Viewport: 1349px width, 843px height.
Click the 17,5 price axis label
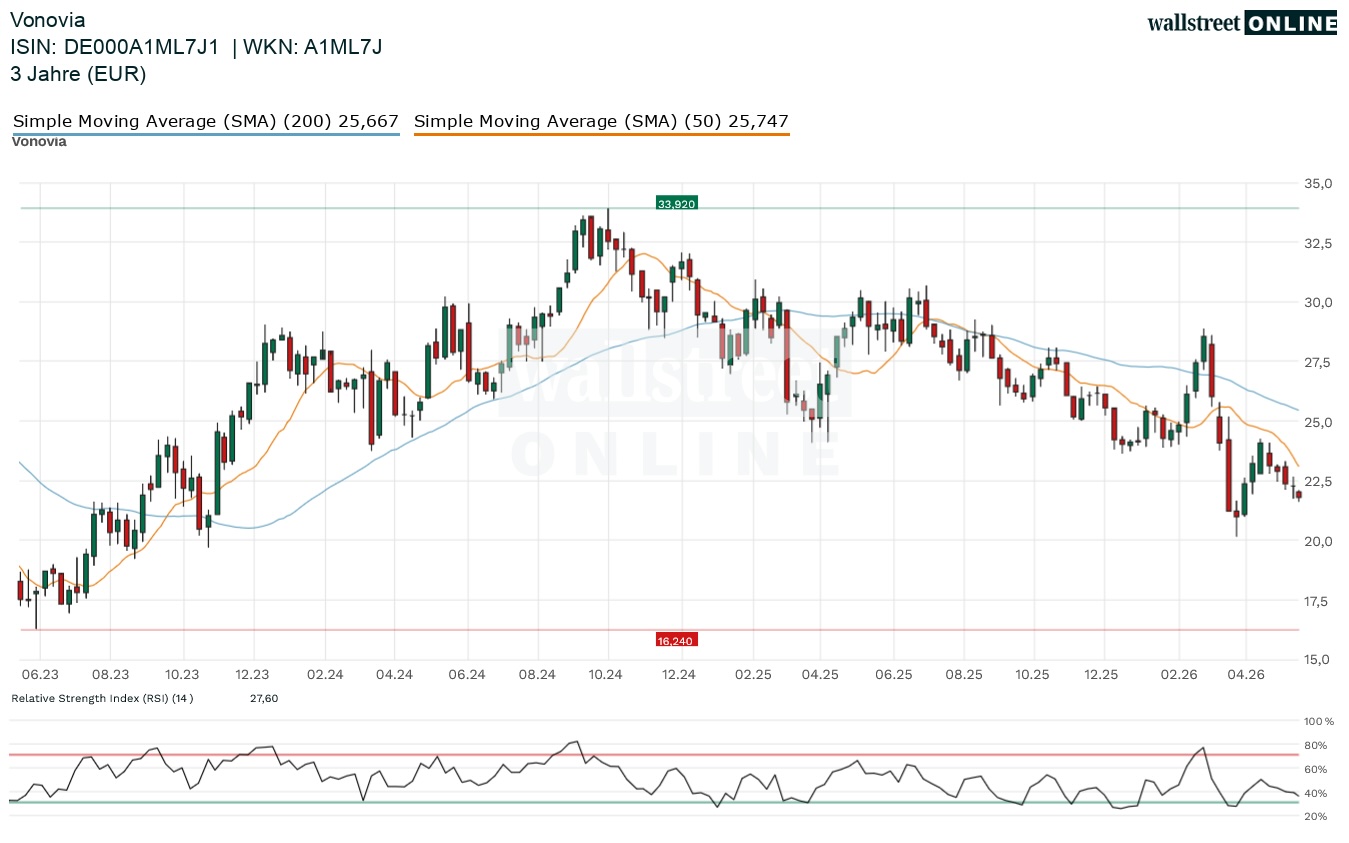click(x=1316, y=601)
